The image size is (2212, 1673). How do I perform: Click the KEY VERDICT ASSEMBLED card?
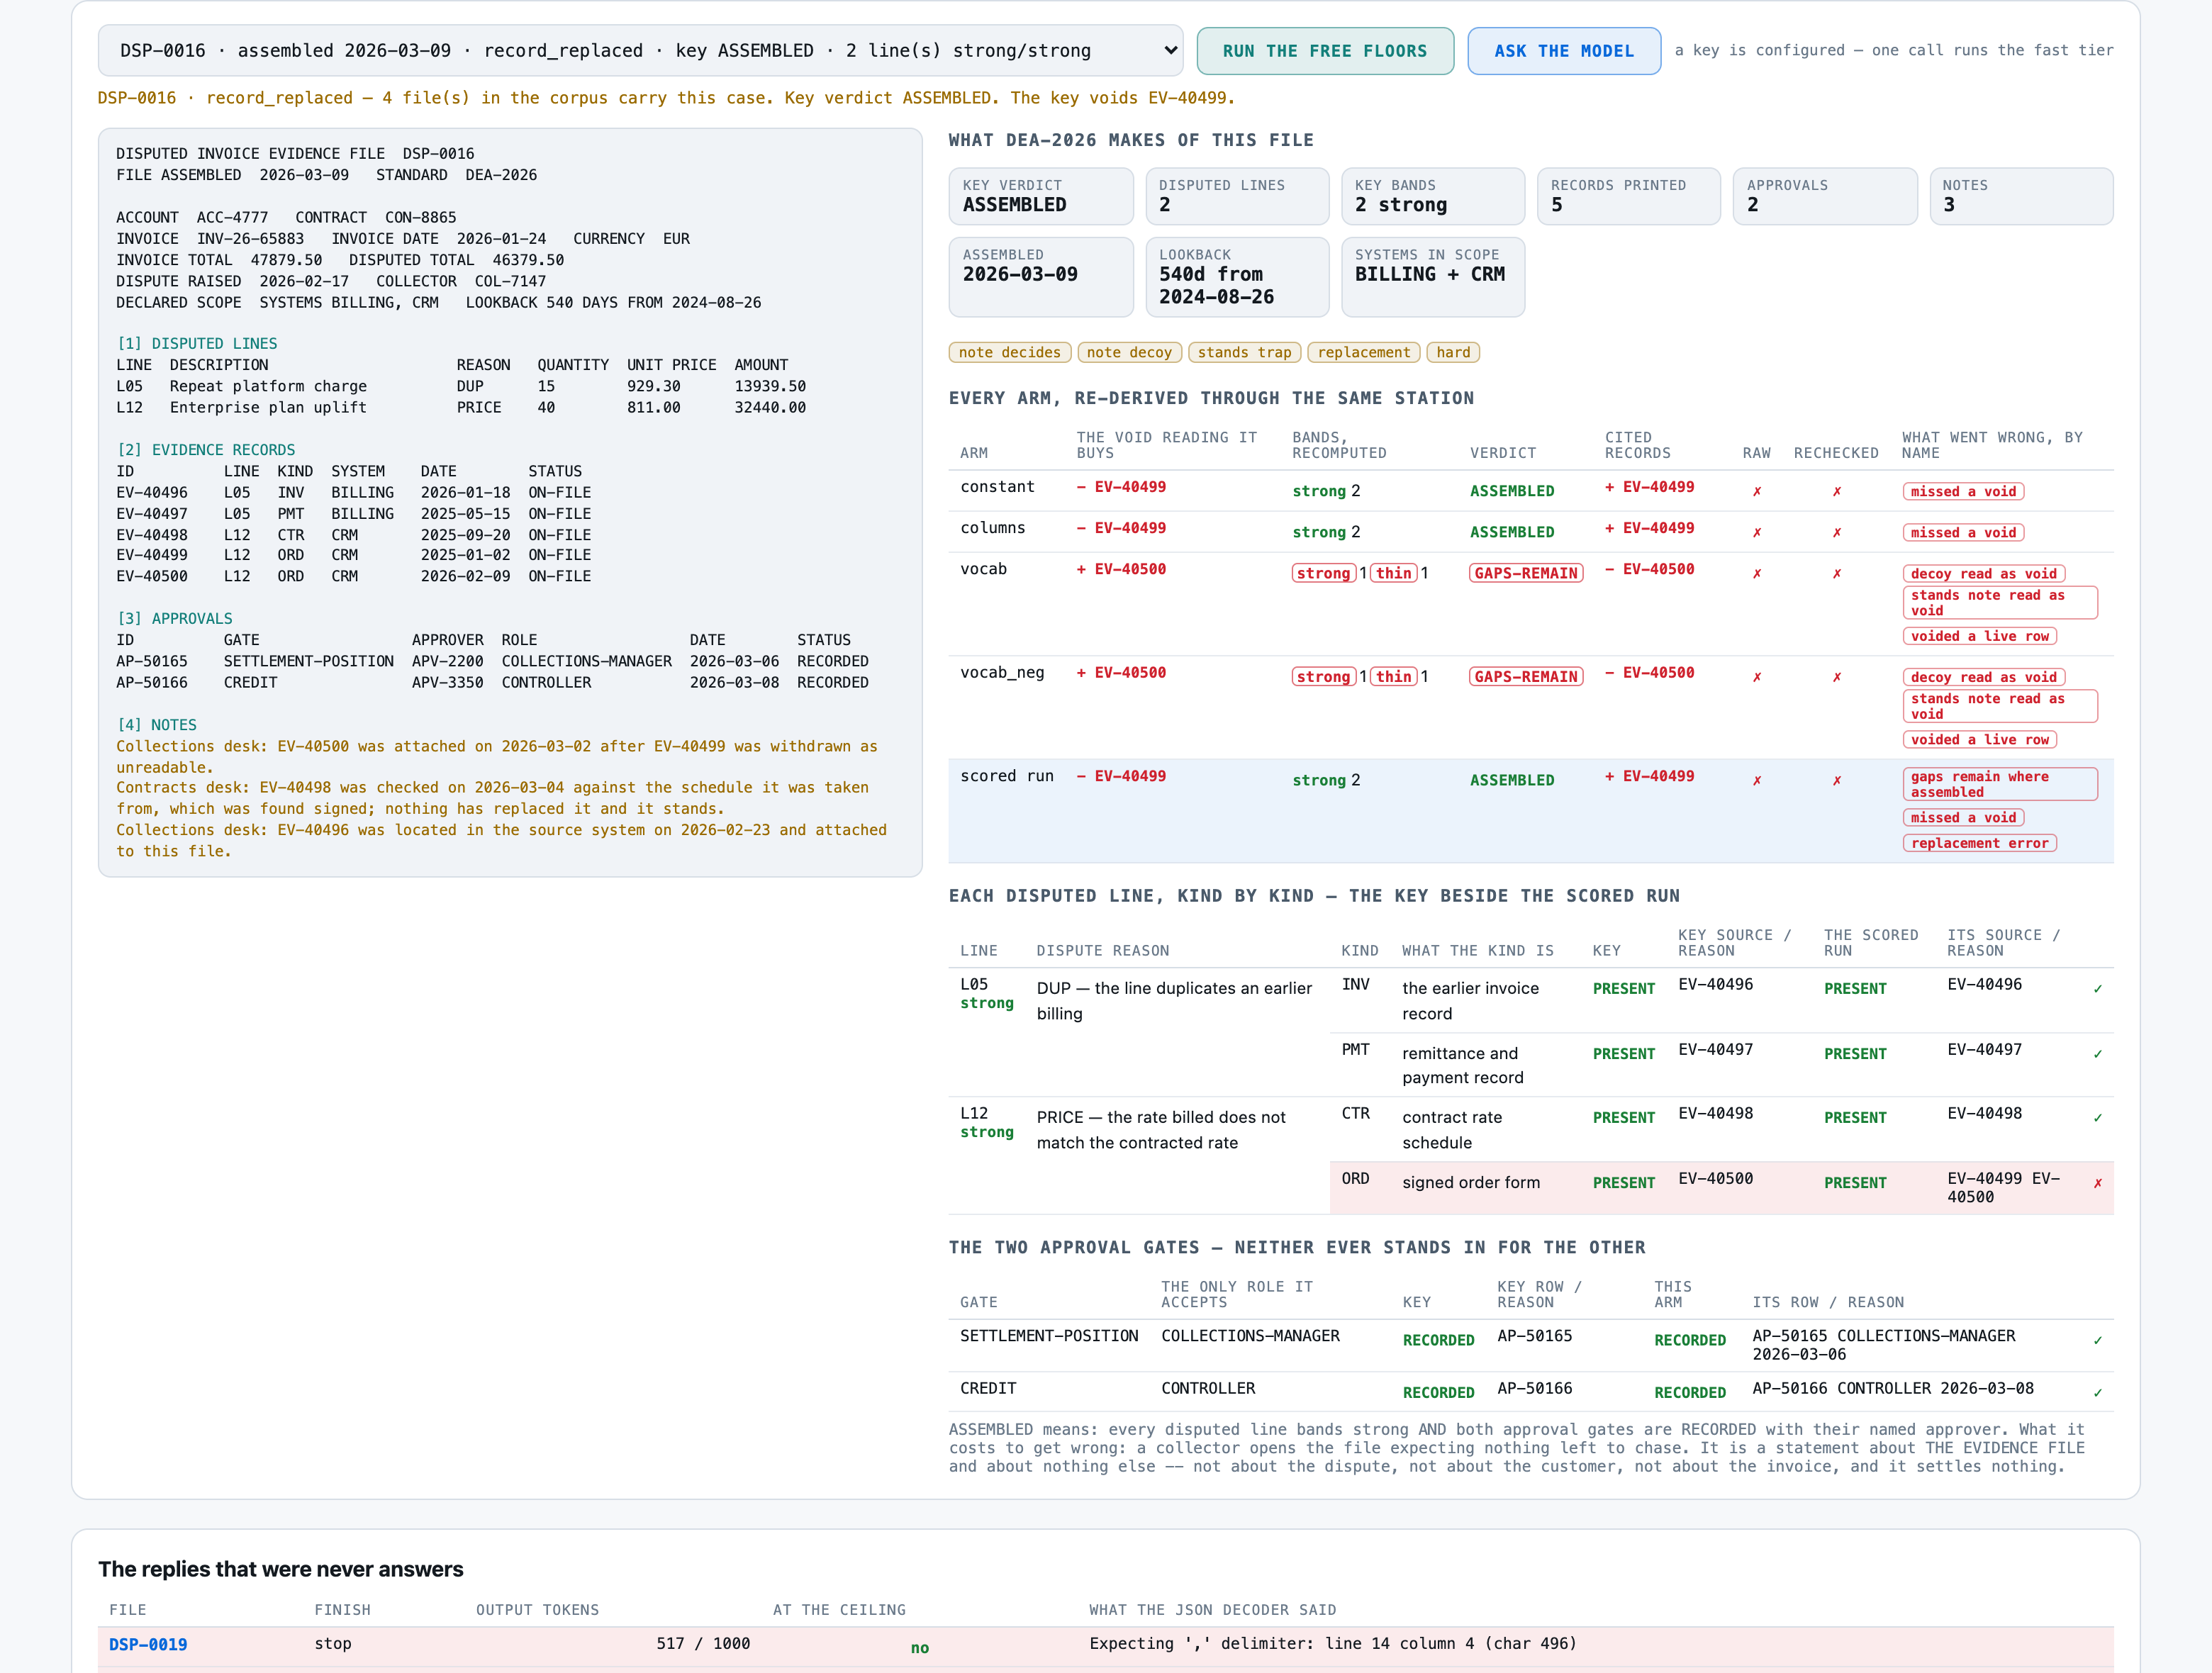coord(1040,196)
